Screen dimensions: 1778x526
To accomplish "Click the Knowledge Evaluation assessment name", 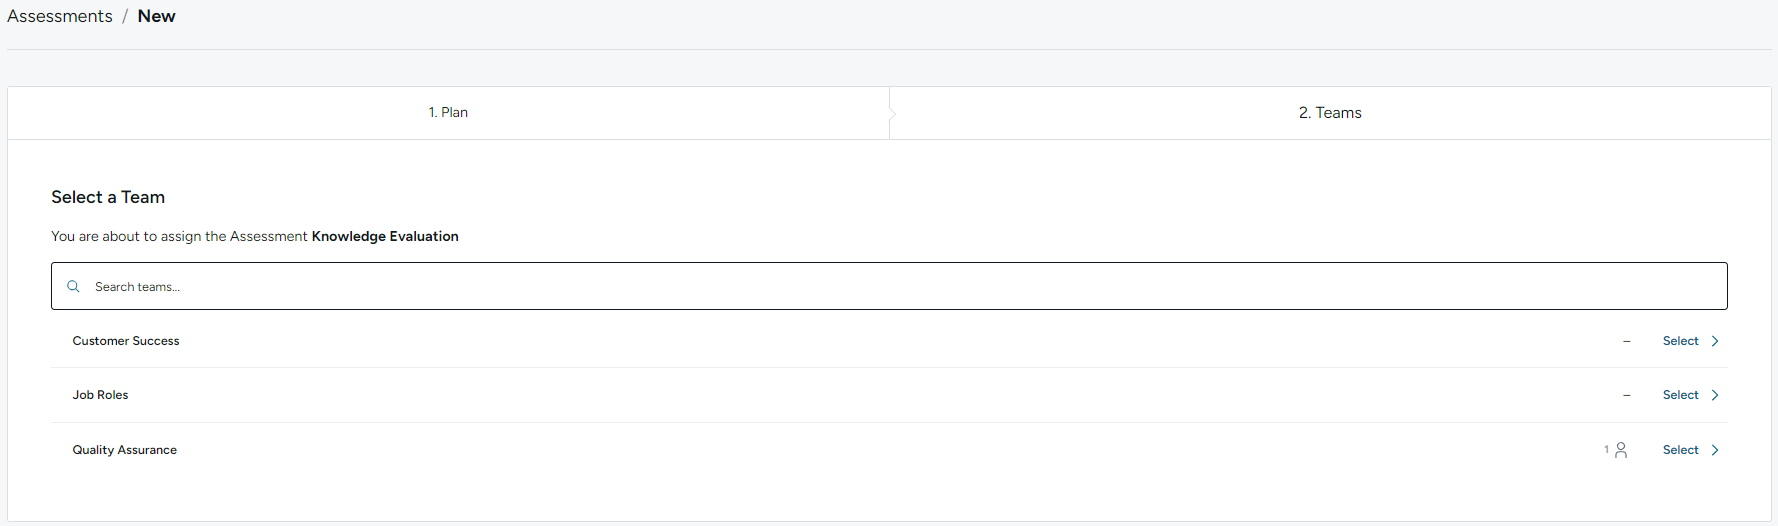I will [x=385, y=236].
